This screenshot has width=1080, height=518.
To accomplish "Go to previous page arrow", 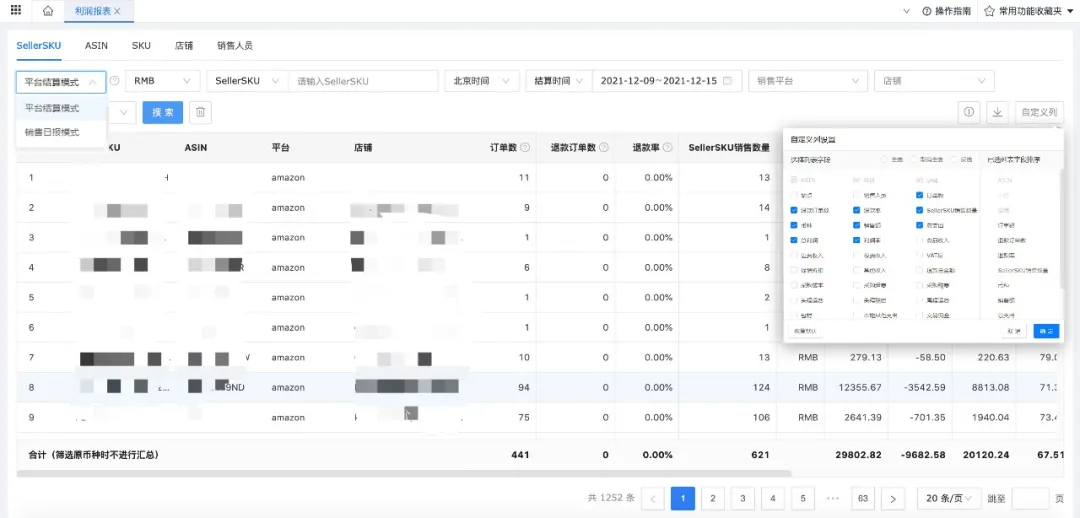I will point(653,498).
